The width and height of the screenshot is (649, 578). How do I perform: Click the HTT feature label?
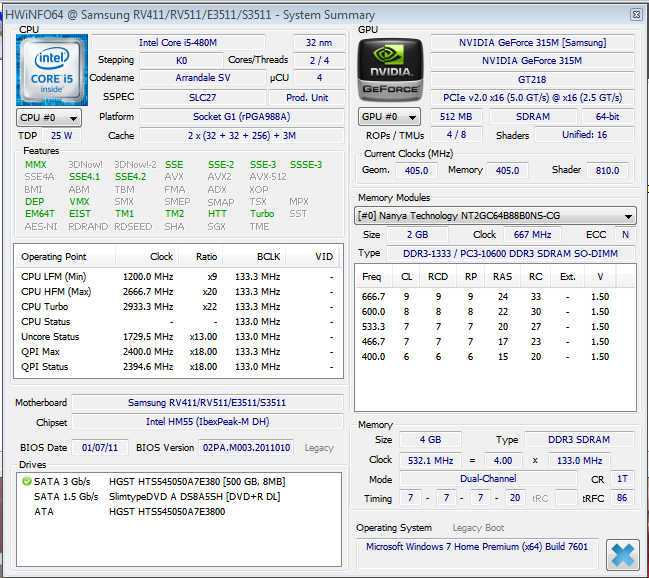click(217, 214)
